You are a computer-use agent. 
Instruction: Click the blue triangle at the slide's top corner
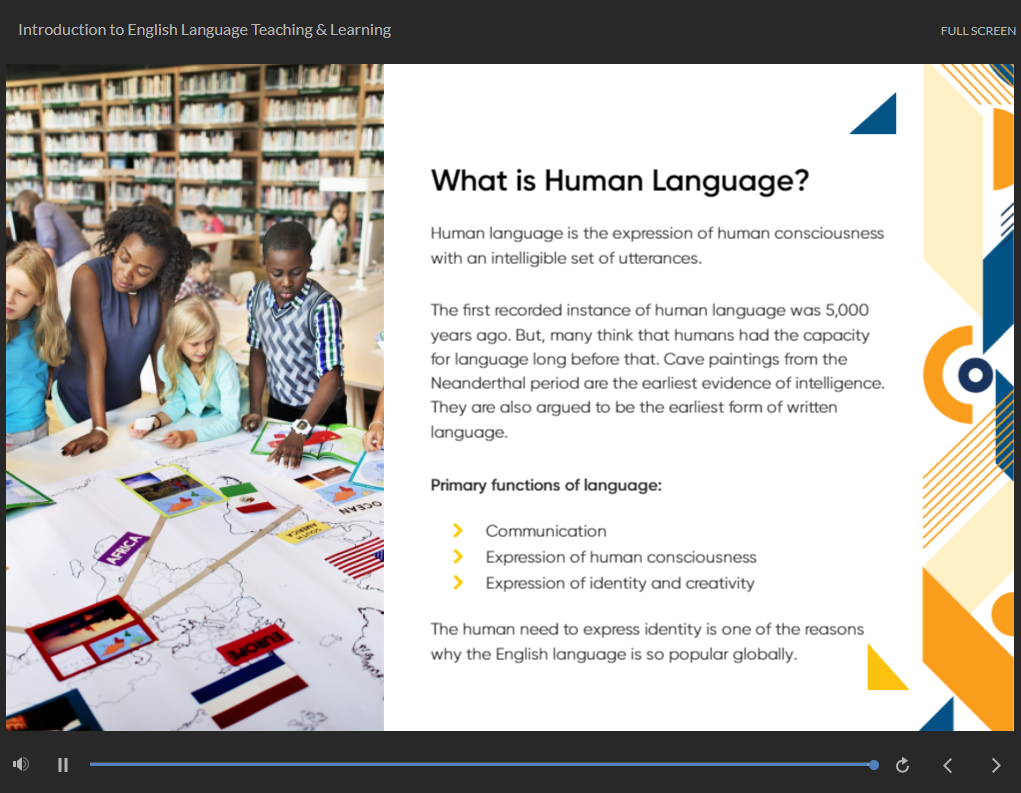880,118
